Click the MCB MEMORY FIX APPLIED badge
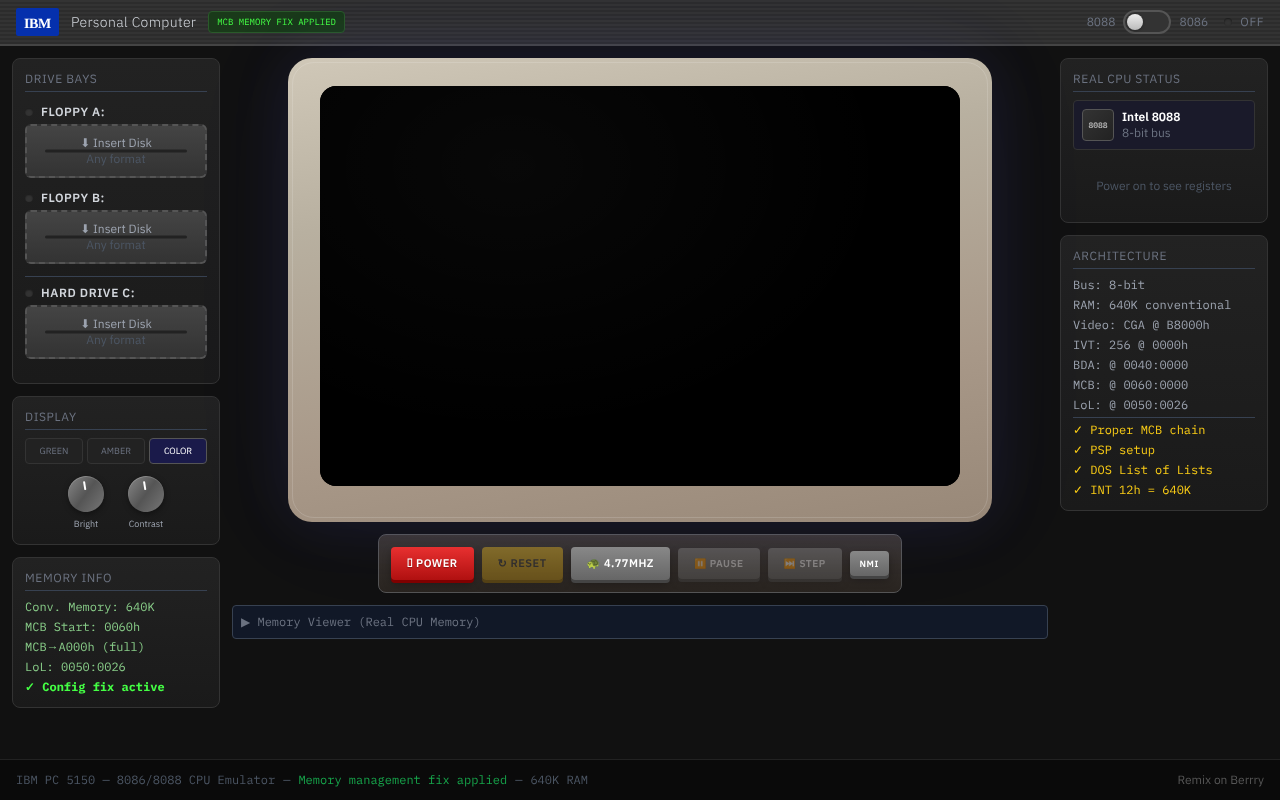Viewport: 1280px width, 800px height. [x=276, y=22]
